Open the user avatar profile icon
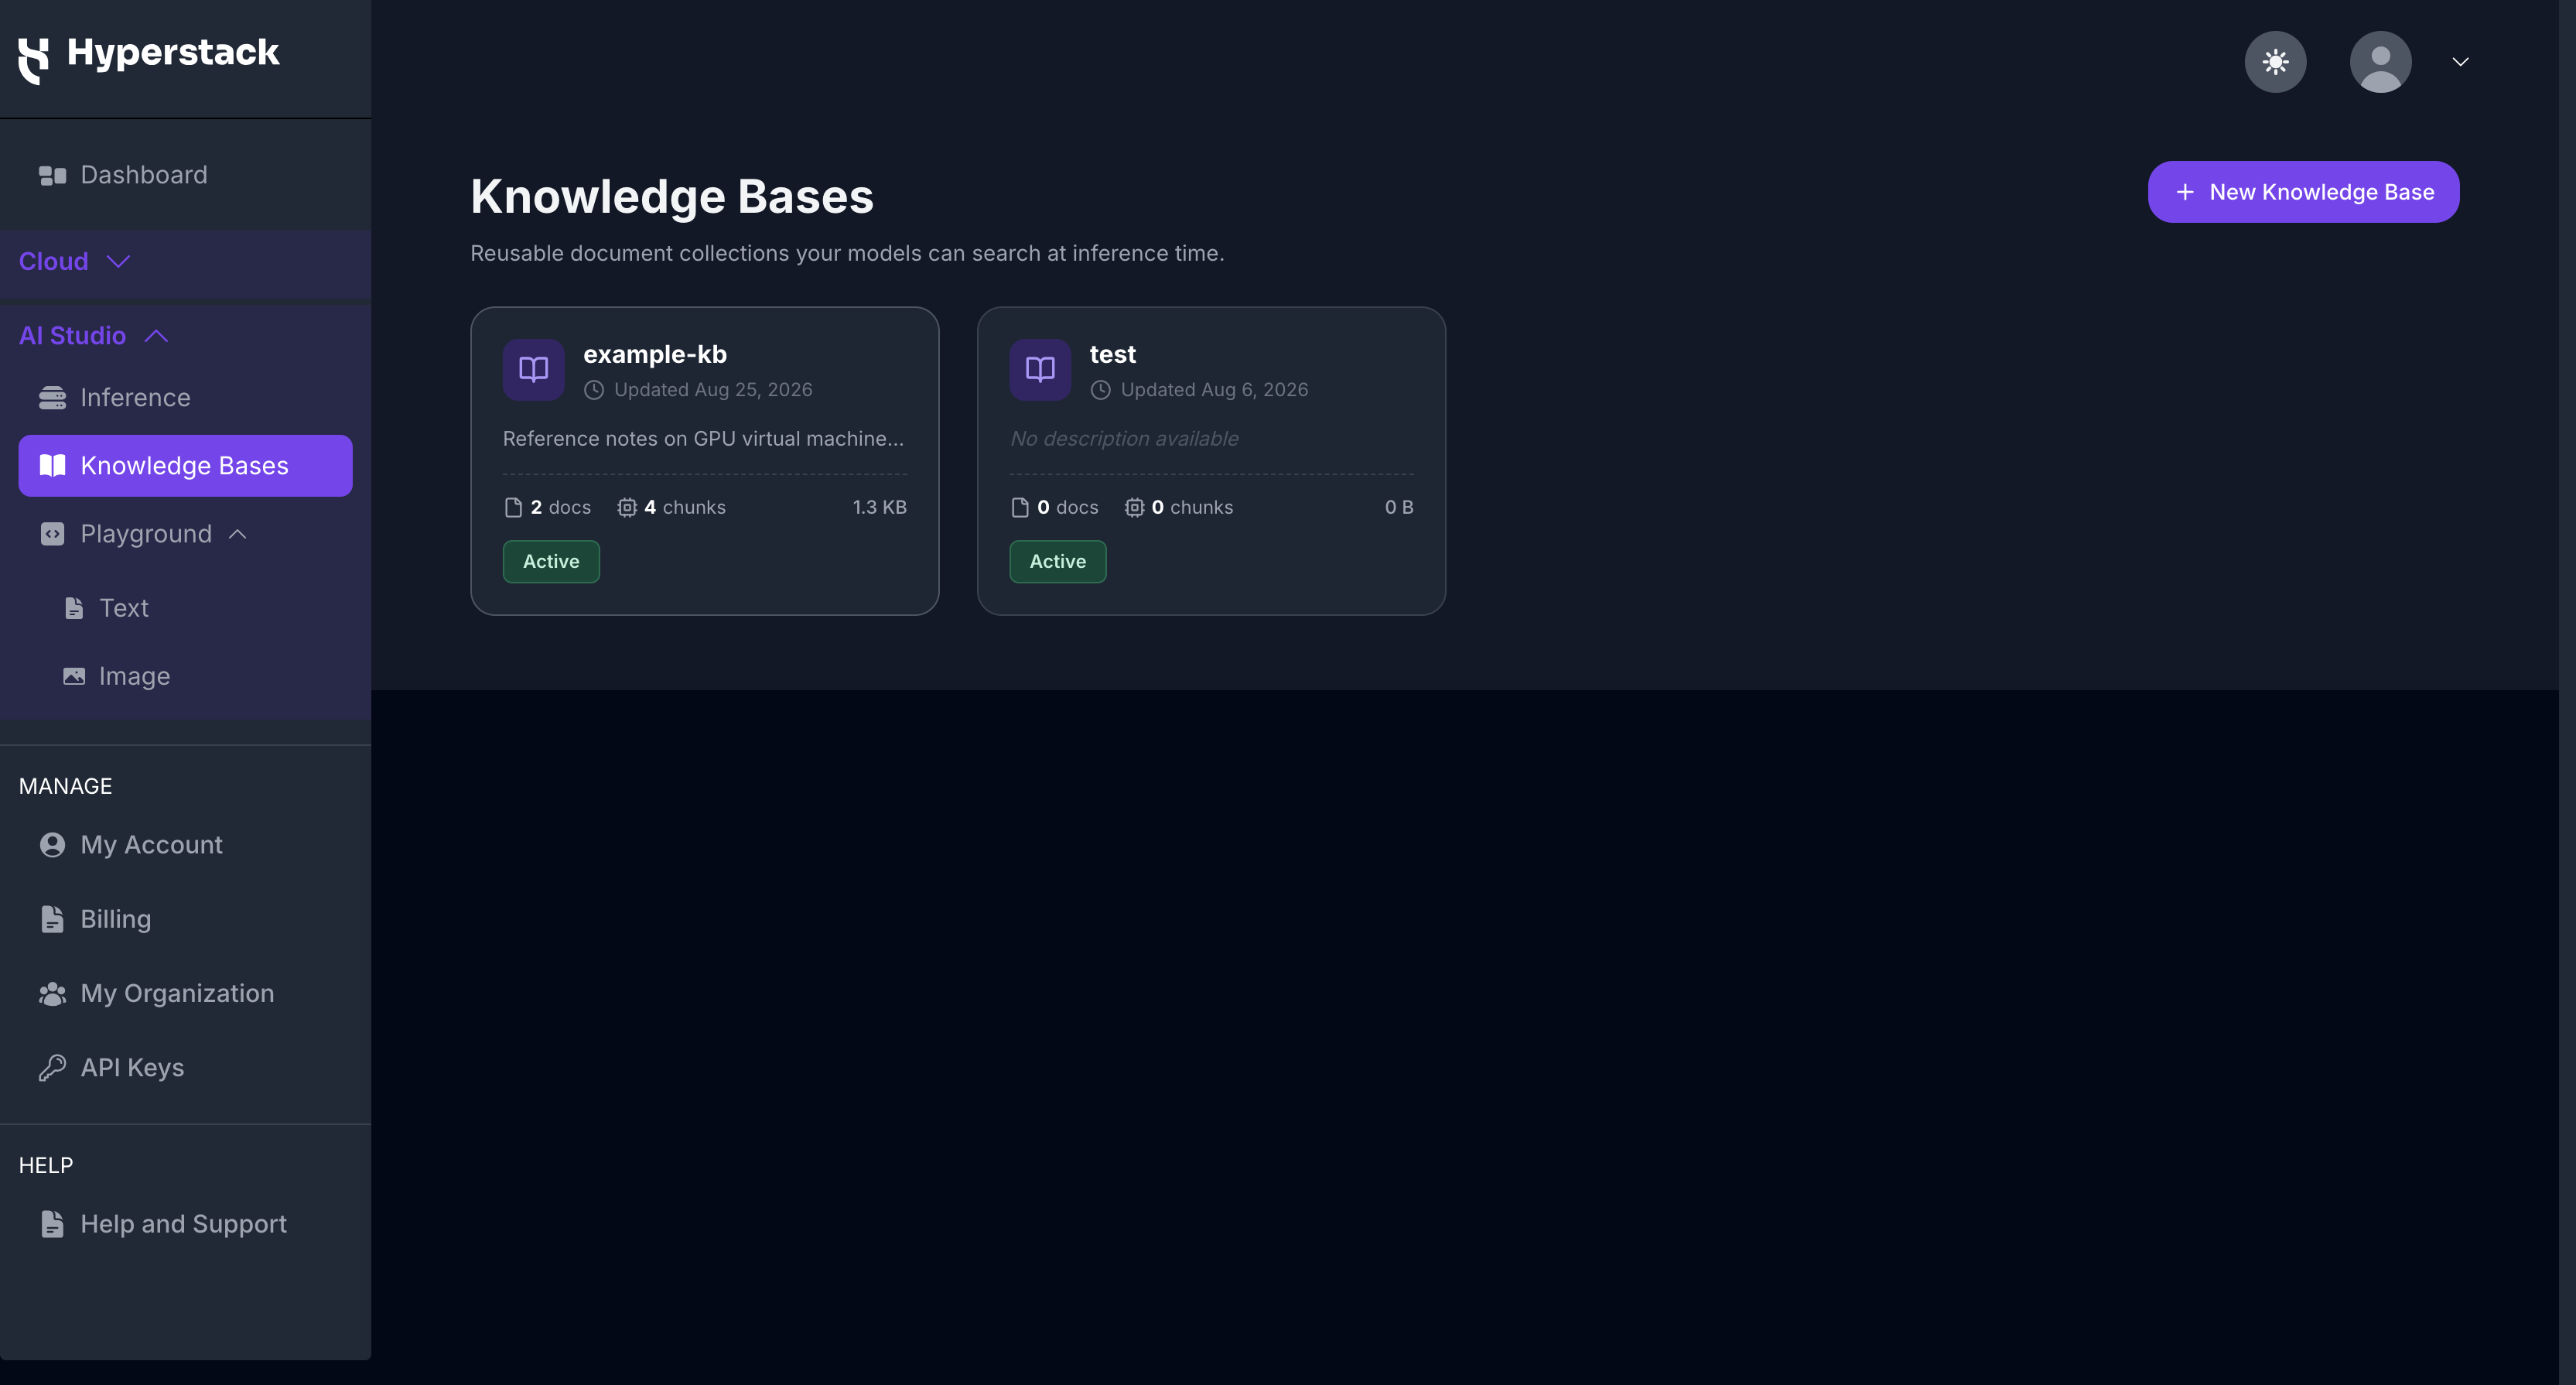Screen dimensions: 2576x1385 tap(2380, 62)
